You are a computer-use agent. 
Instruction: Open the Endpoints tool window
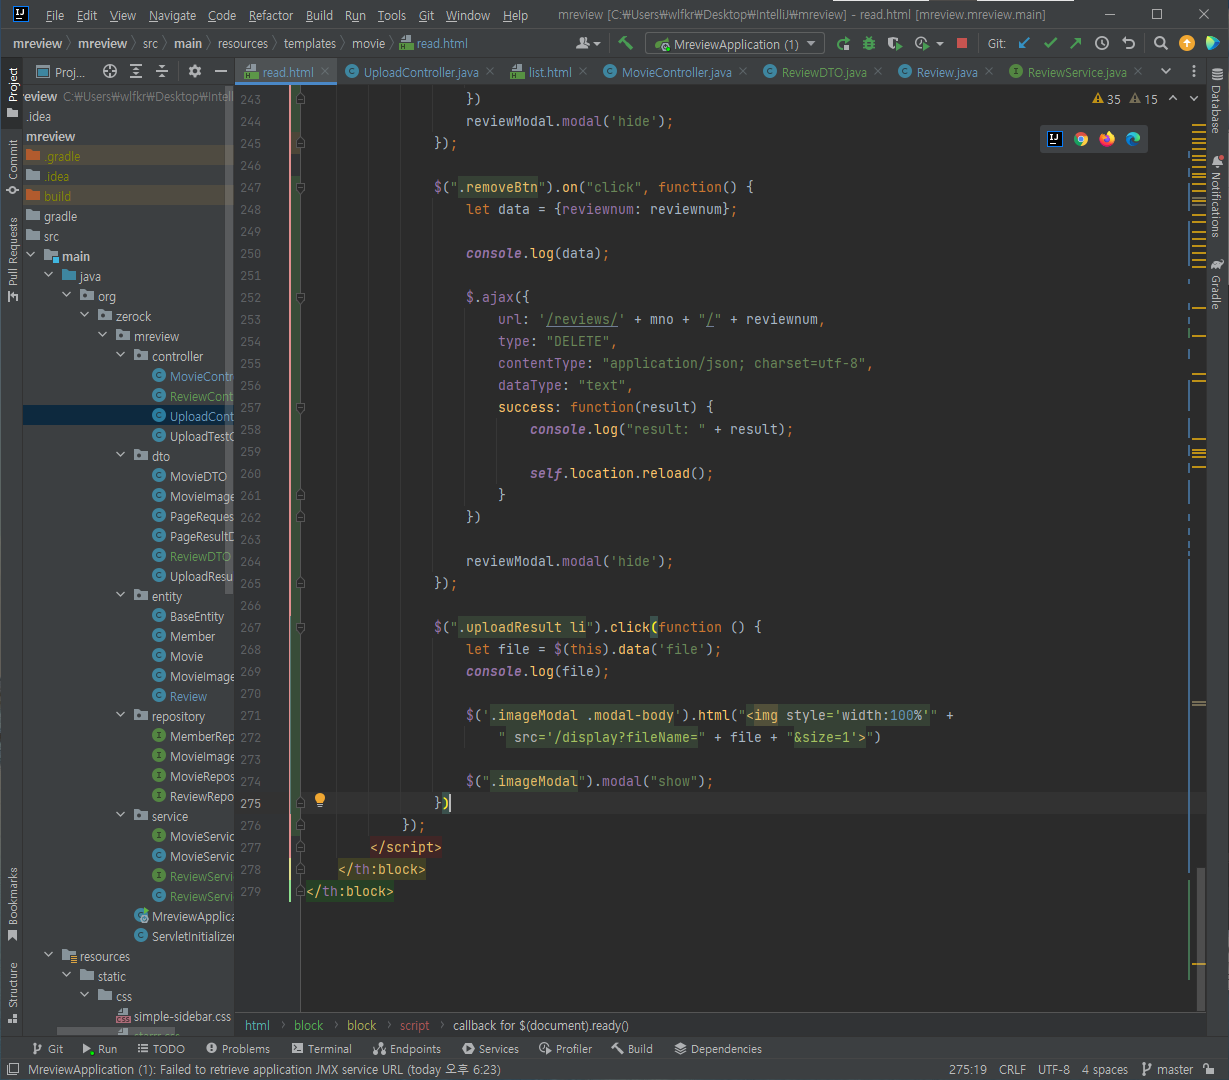coord(407,1049)
